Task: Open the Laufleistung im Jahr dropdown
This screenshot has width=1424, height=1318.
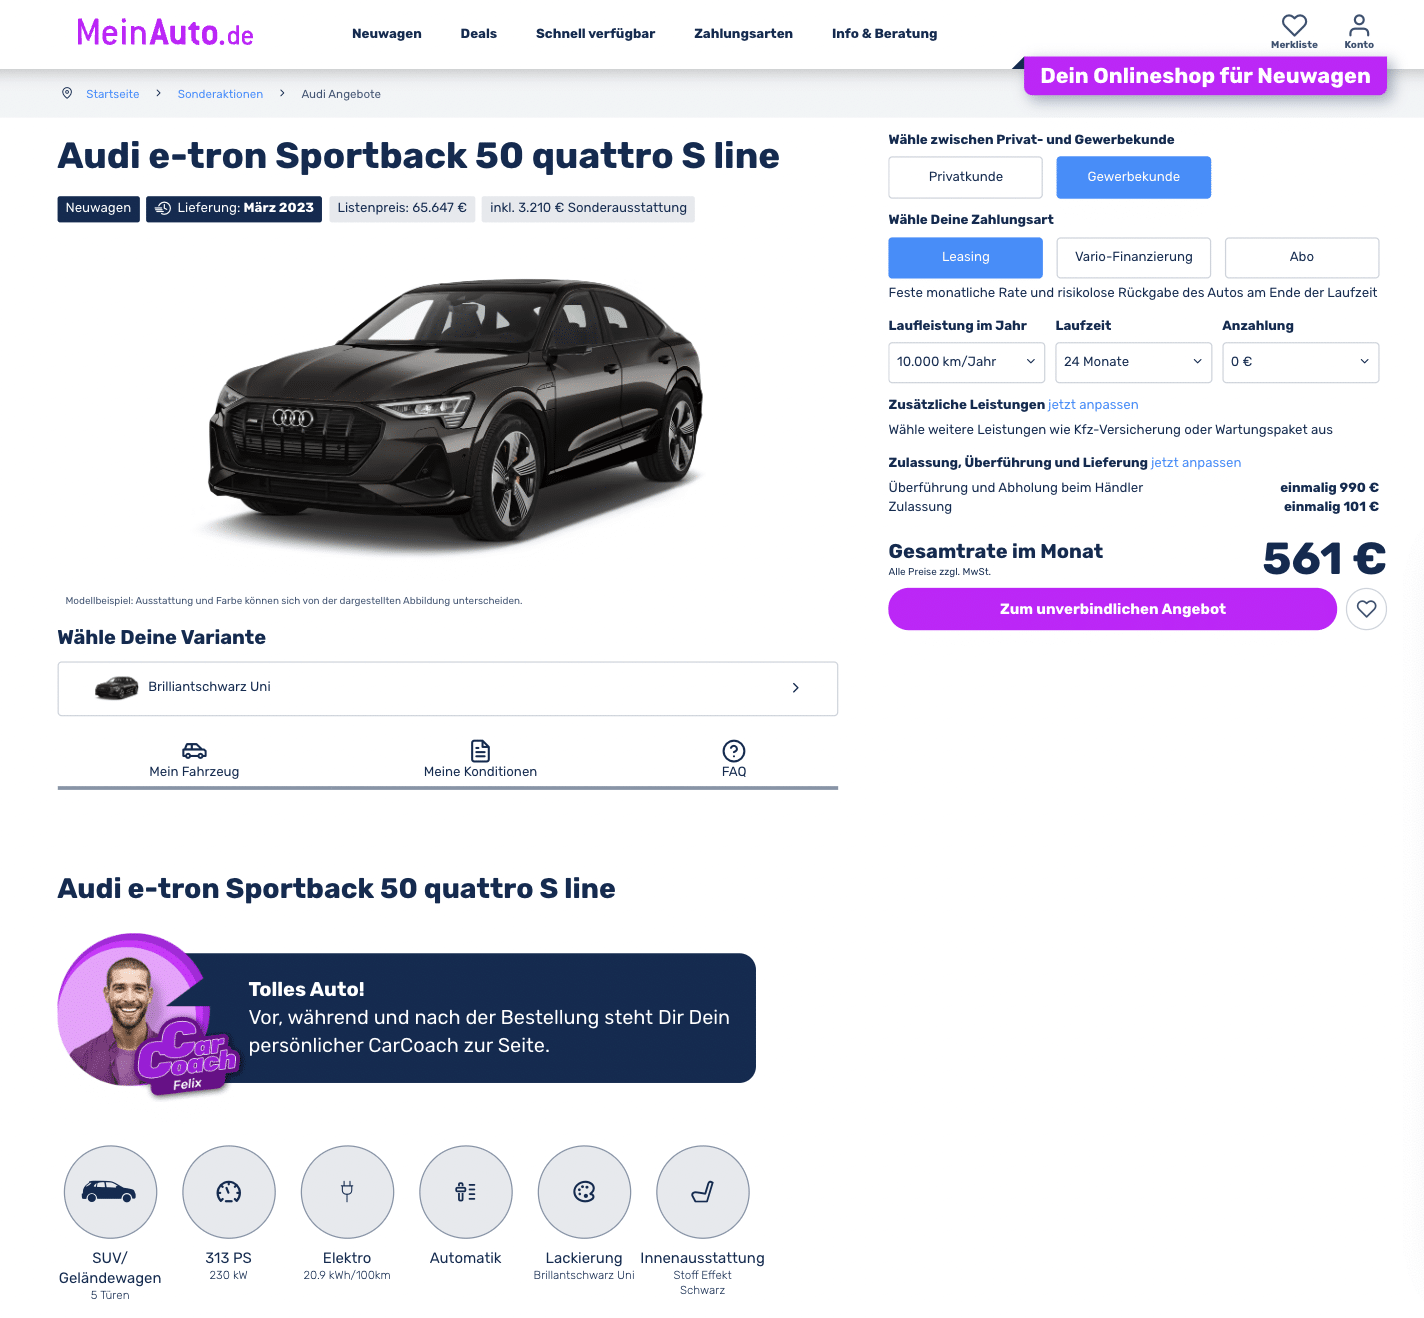Action: point(966,362)
